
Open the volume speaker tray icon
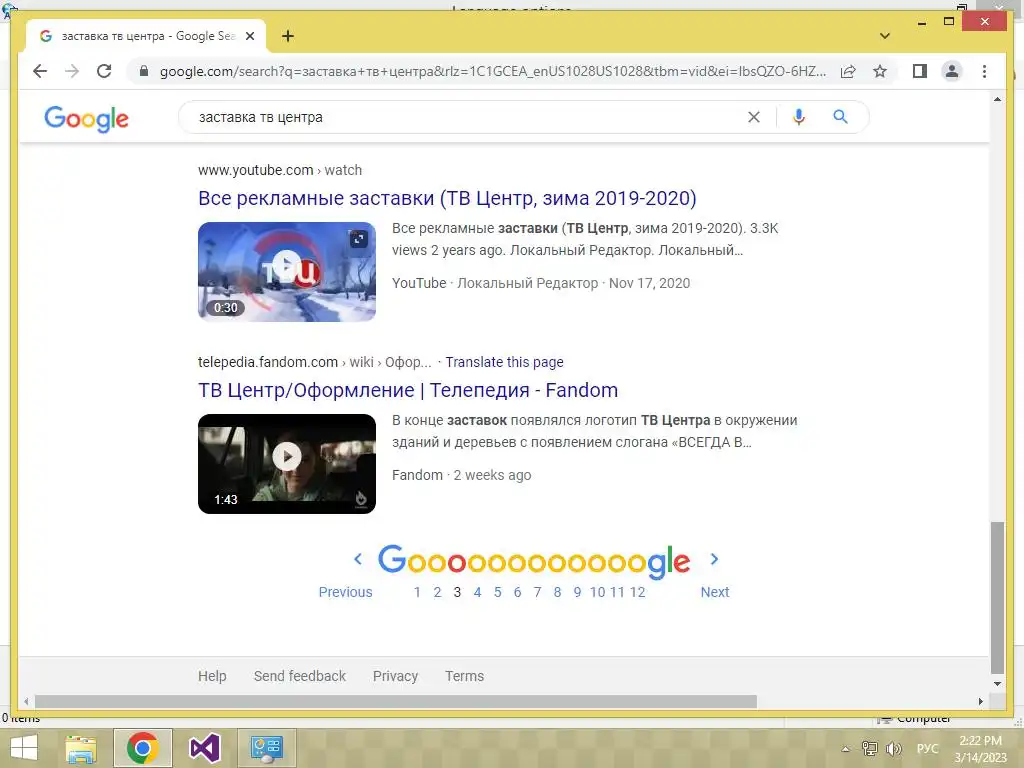(x=893, y=749)
